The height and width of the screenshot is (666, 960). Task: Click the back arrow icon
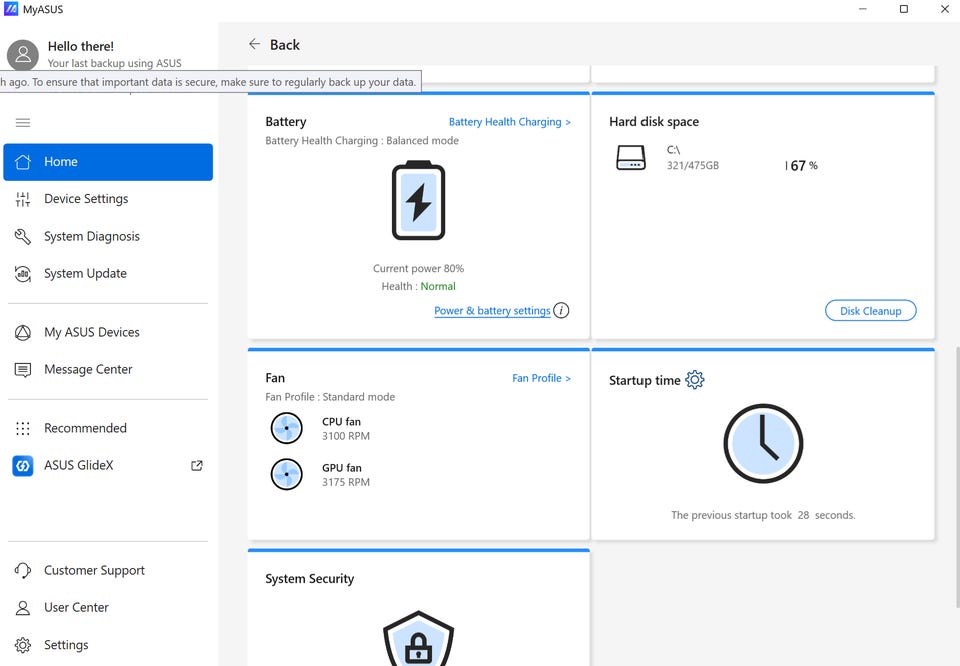[x=255, y=44]
